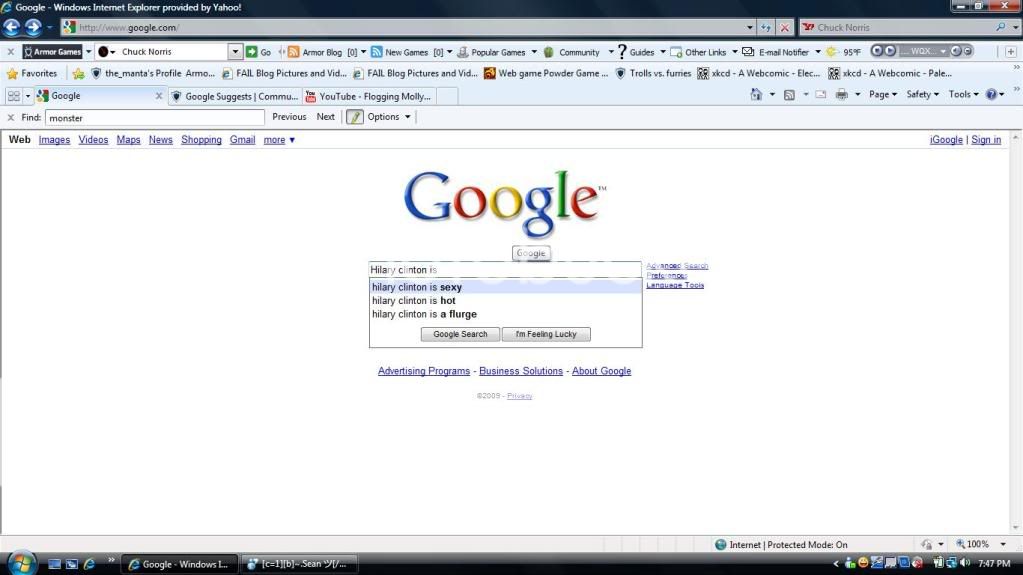Screen dimensions: 1023x575
Task: Refresh the page using the address bar refresh icon
Action: [766, 27]
